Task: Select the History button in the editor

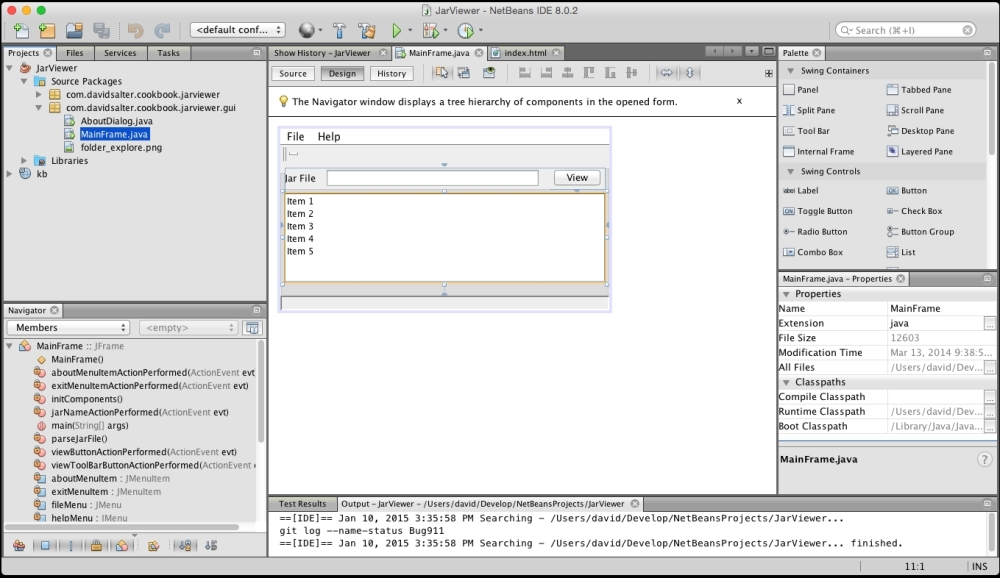Action: pos(391,72)
